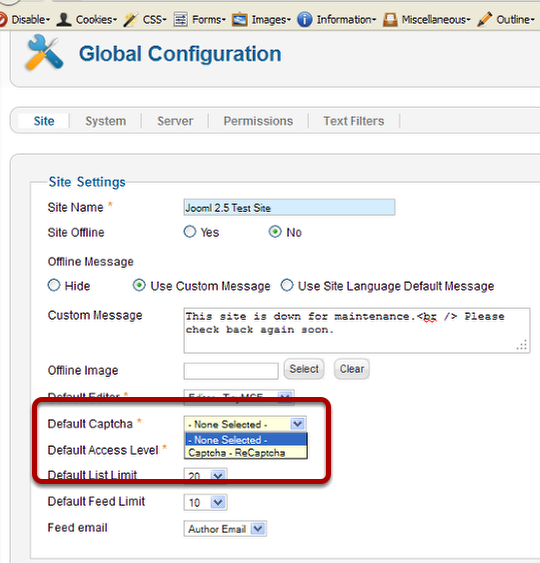Open the Default Feed Limit dropdown

click(x=205, y=502)
